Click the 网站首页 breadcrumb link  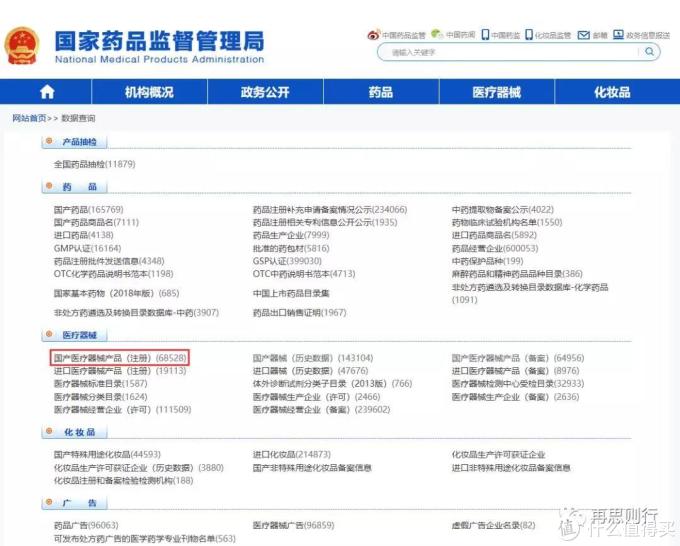click(29, 118)
